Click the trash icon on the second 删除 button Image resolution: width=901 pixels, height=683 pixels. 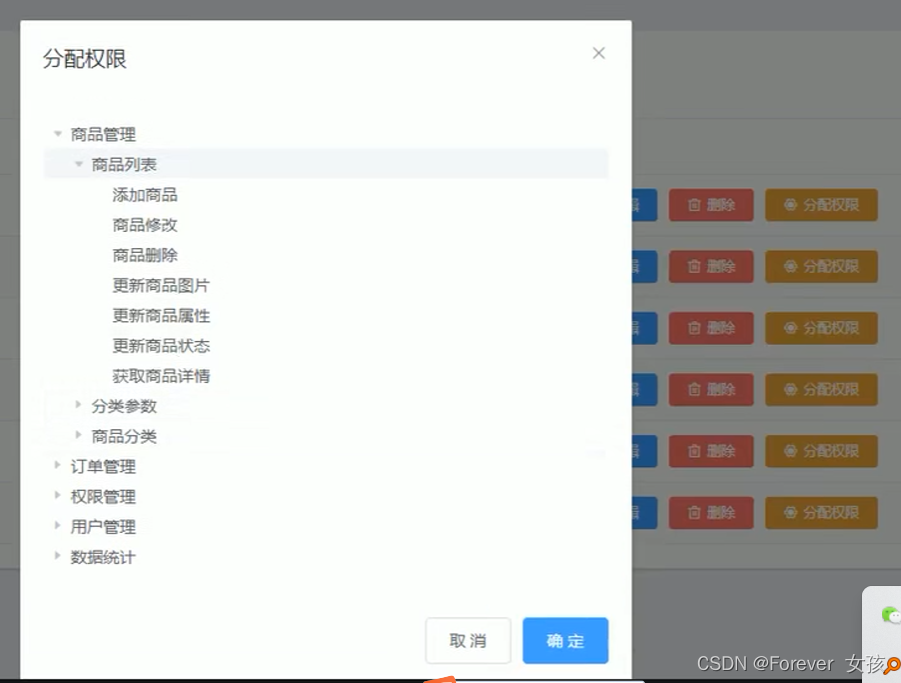[x=691, y=266]
